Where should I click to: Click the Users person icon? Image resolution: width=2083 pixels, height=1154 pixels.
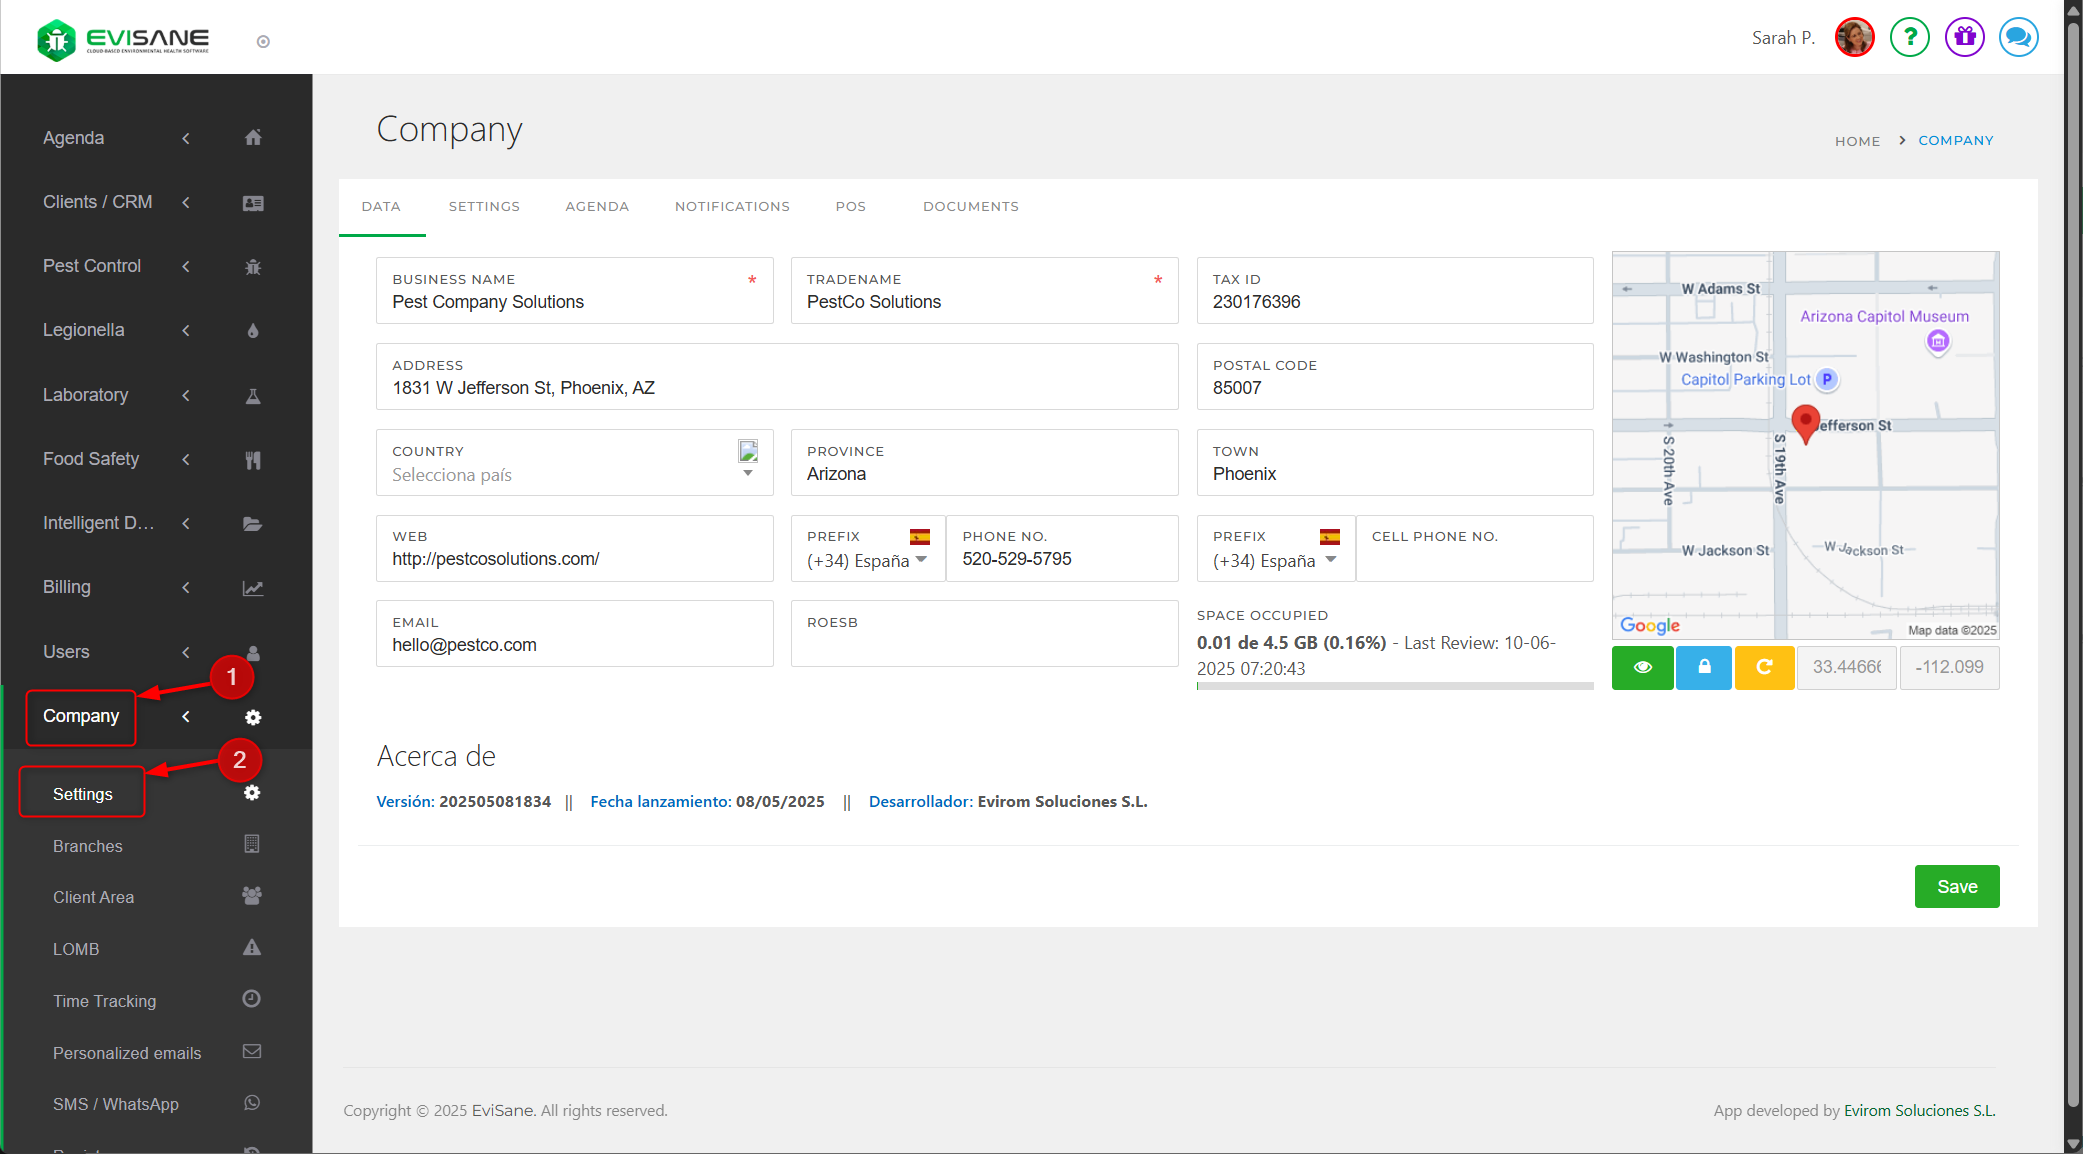253,653
